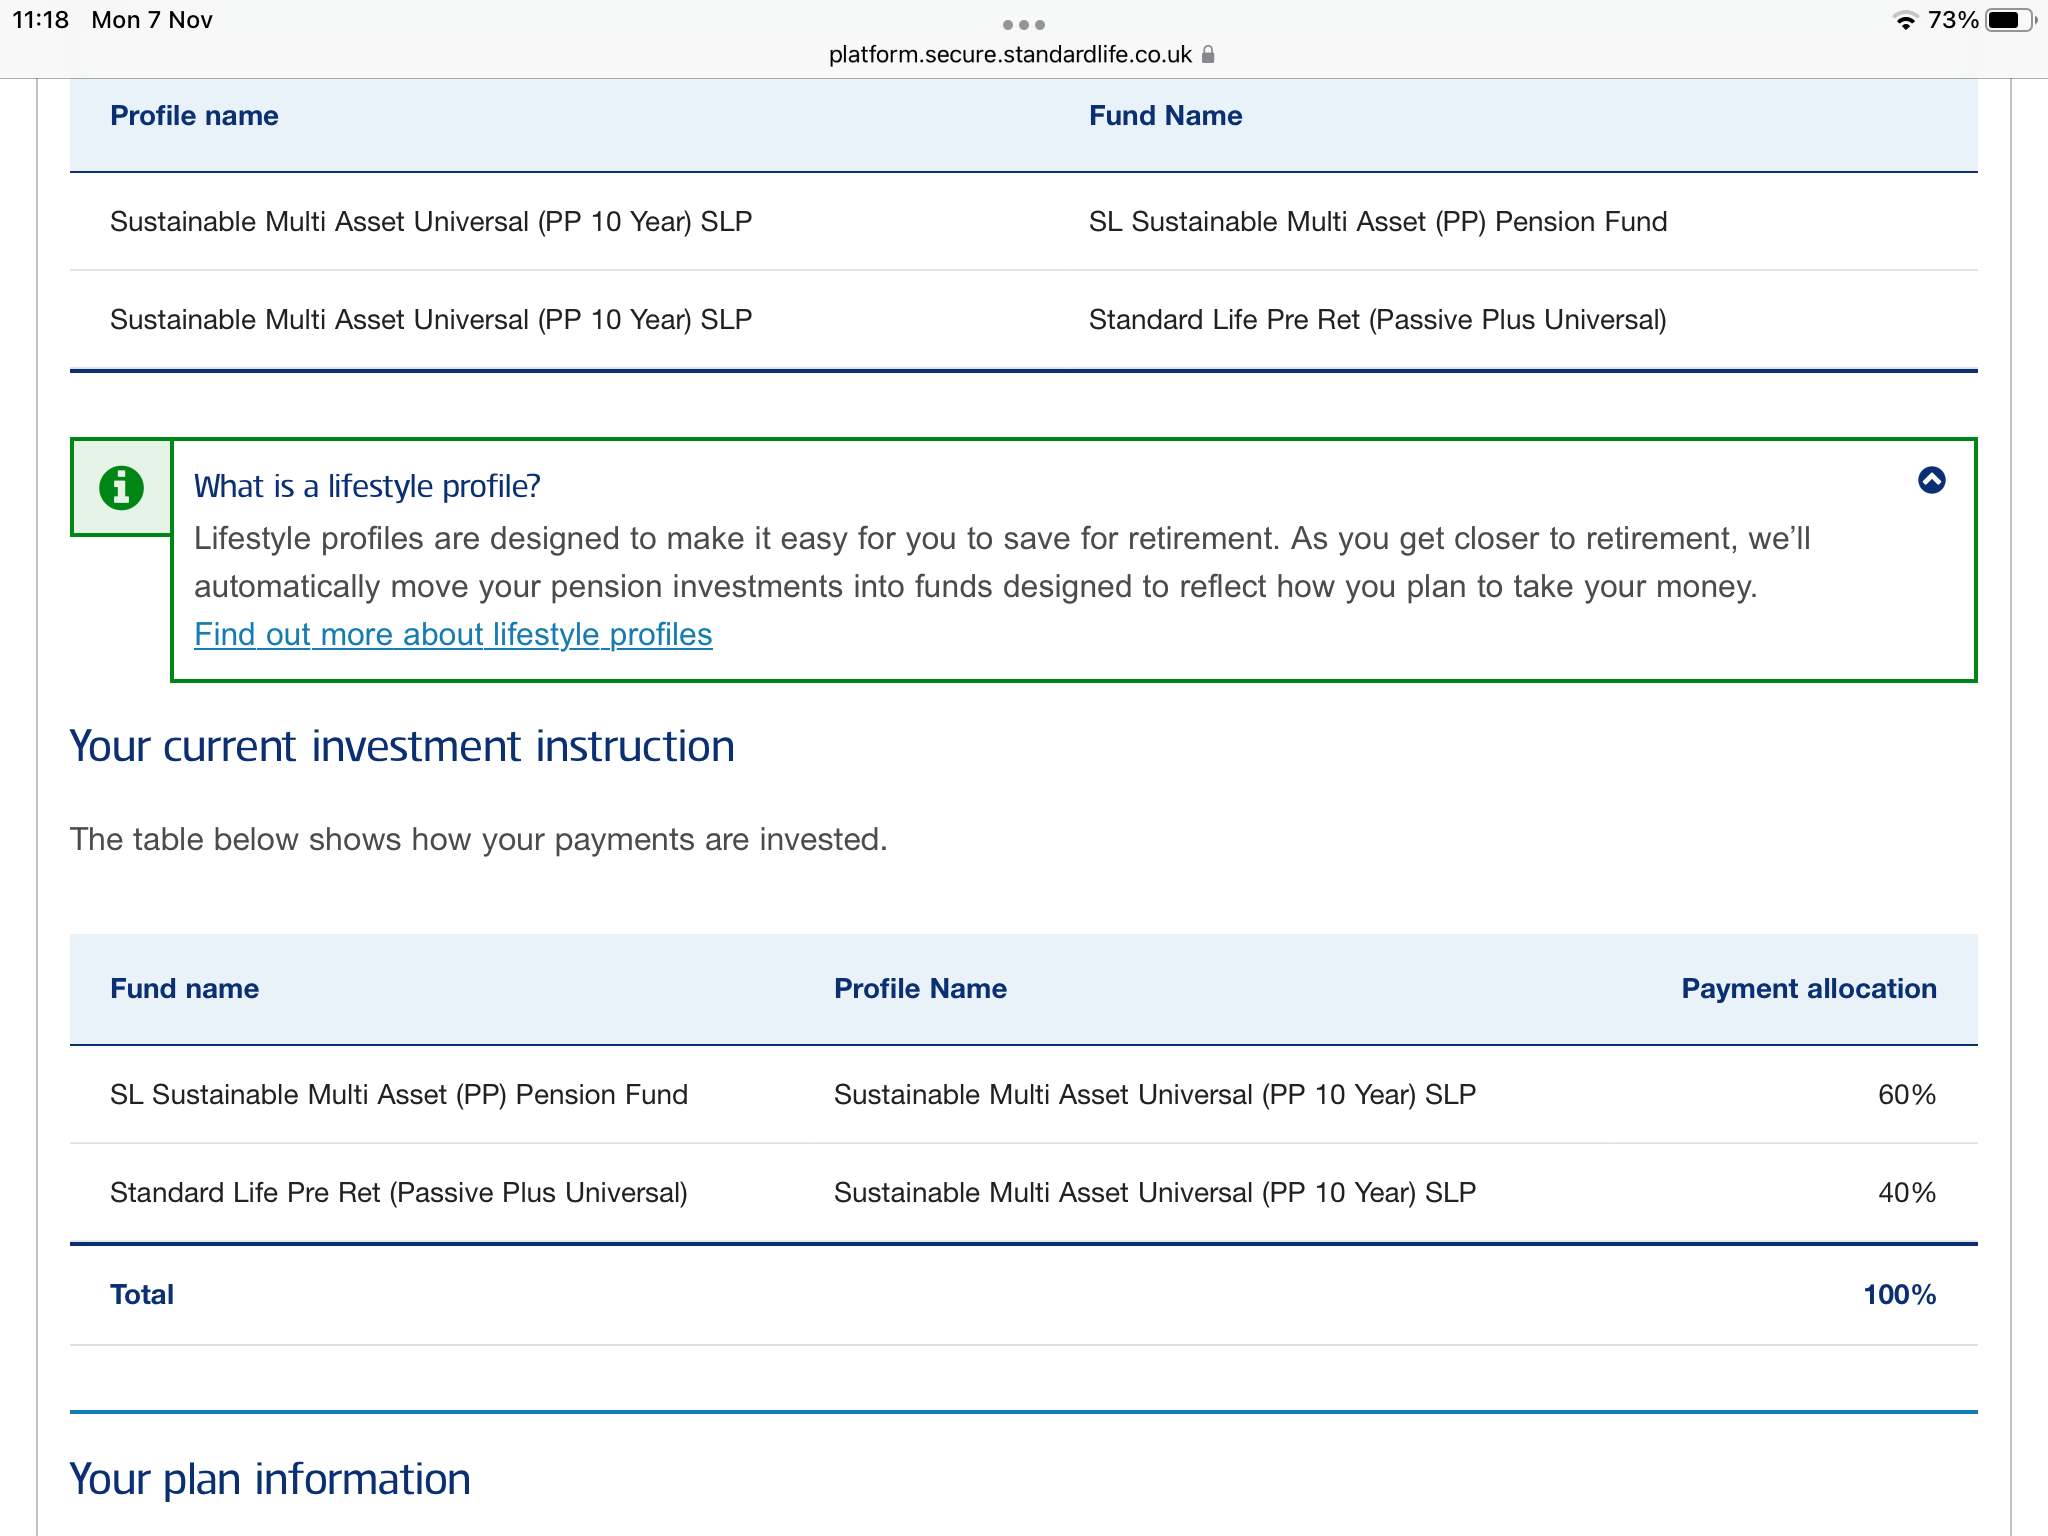Tap the 11:18 clock in status bar
The width and height of the screenshot is (2048, 1536).
[x=40, y=20]
